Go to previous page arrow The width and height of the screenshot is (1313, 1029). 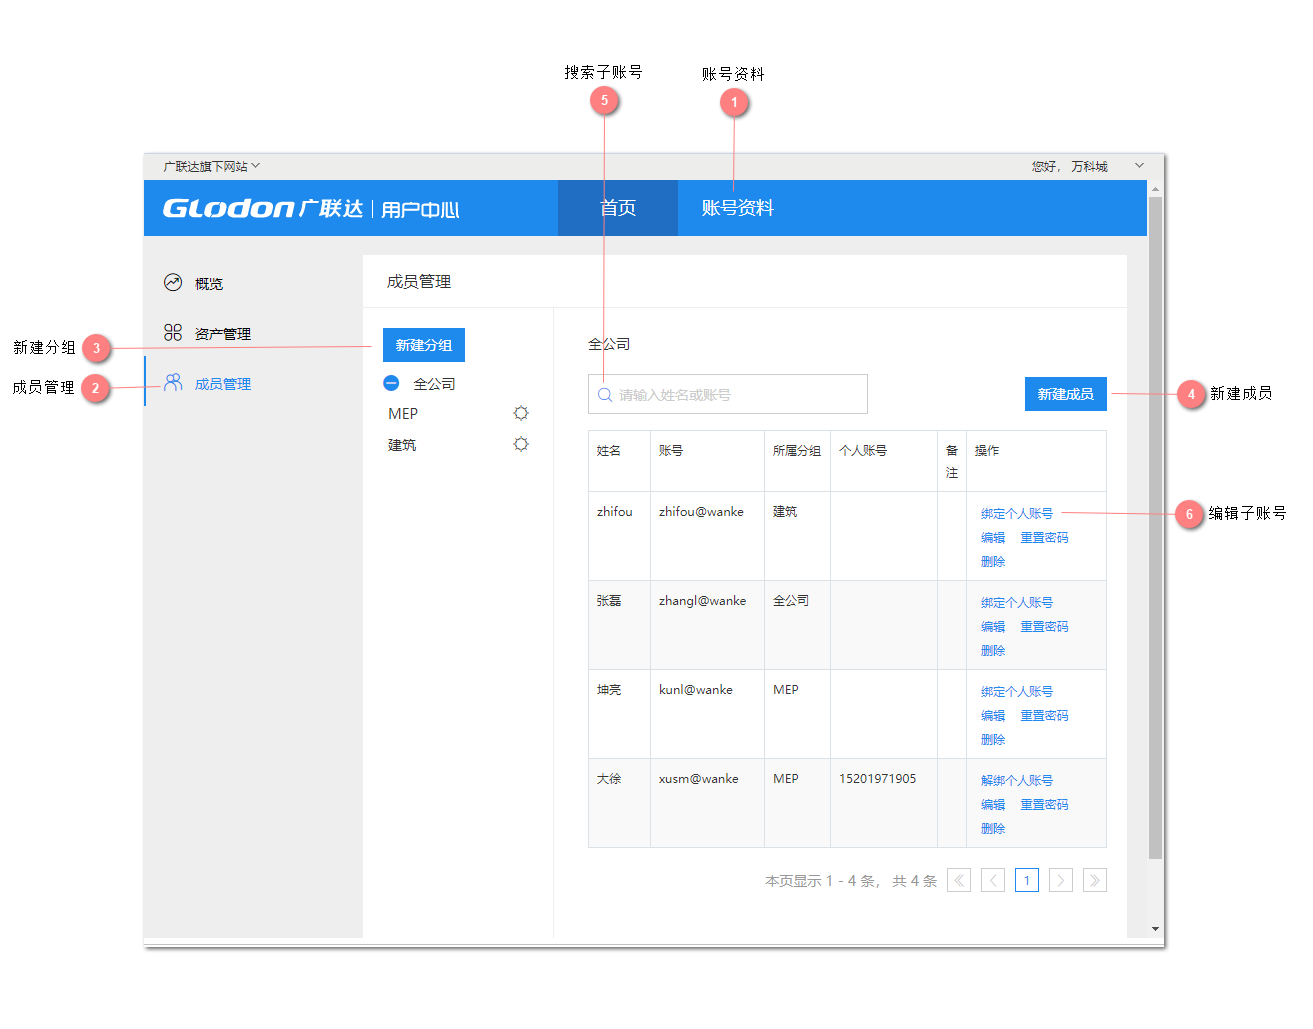(993, 880)
